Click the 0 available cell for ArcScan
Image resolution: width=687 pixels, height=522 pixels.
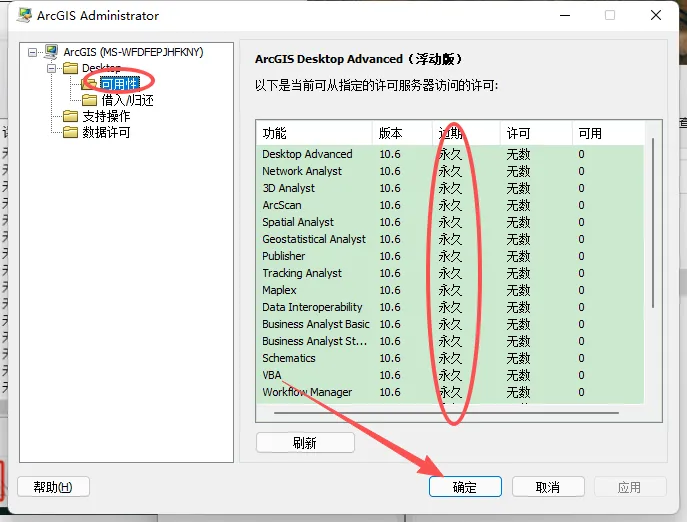point(581,205)
